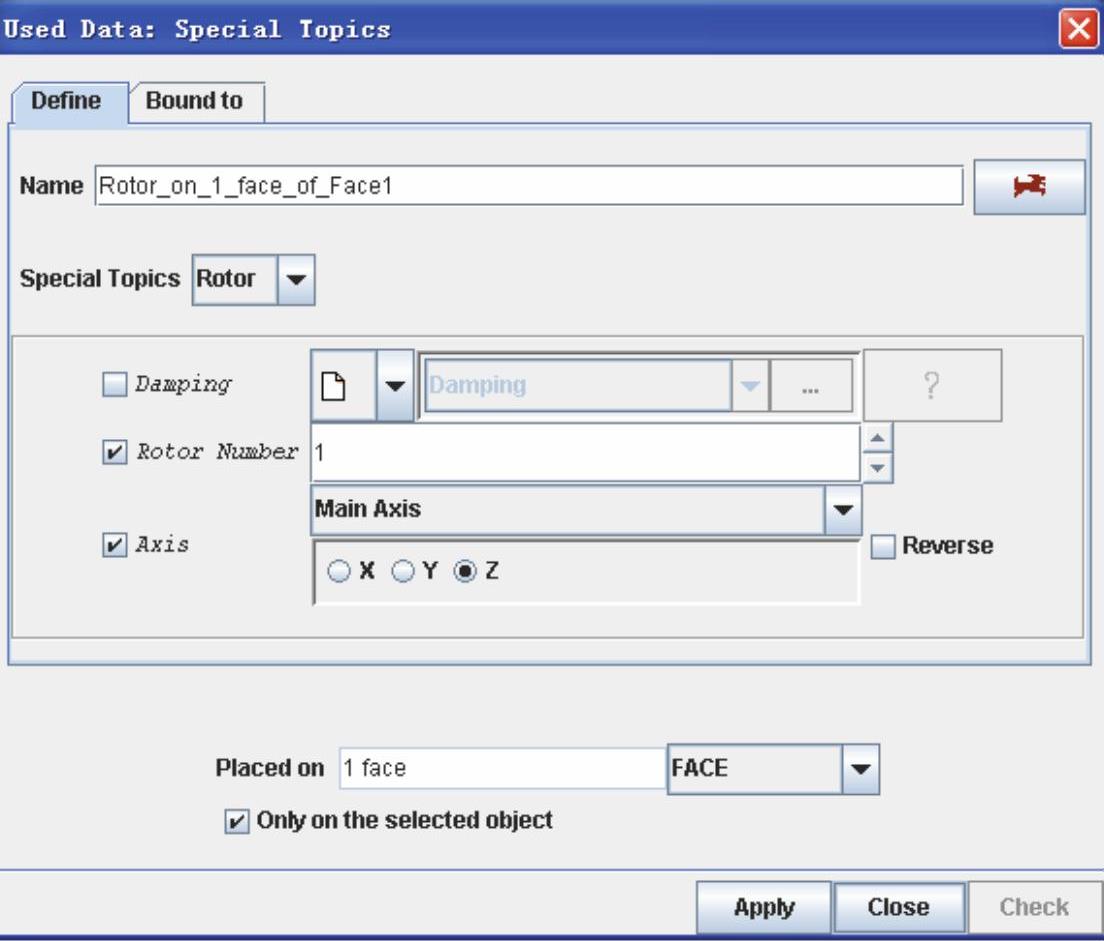Switch to the Bound to tab
The width and height of the screenshot is (1104, 941).
click(195, 101)
